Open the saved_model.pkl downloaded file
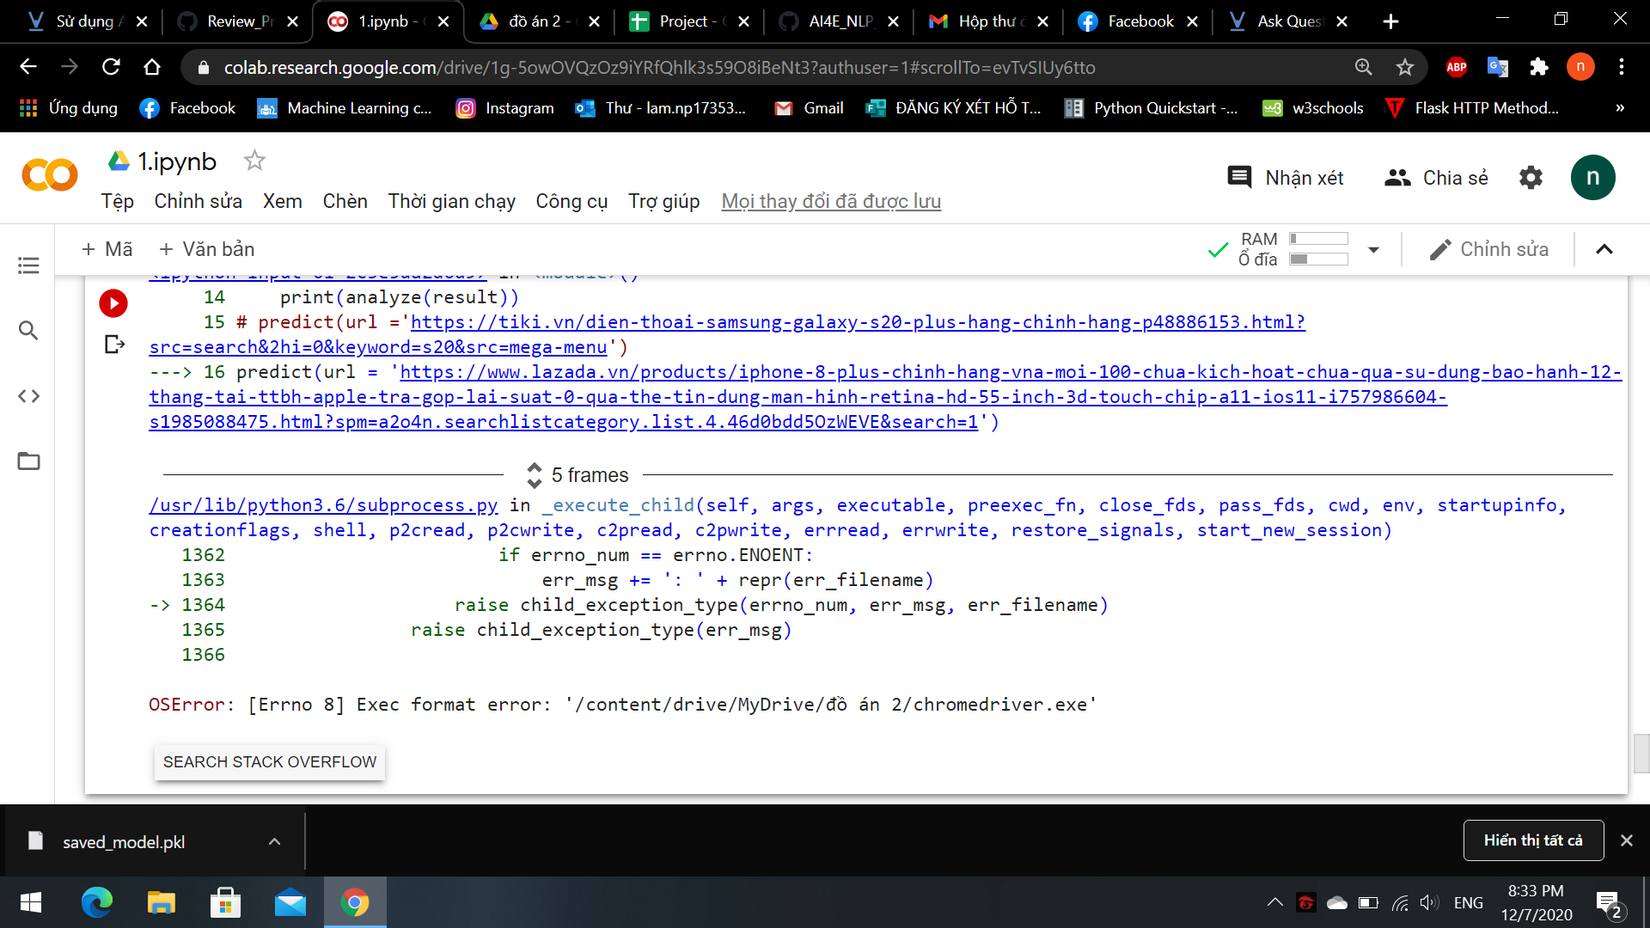 (123, 842)
